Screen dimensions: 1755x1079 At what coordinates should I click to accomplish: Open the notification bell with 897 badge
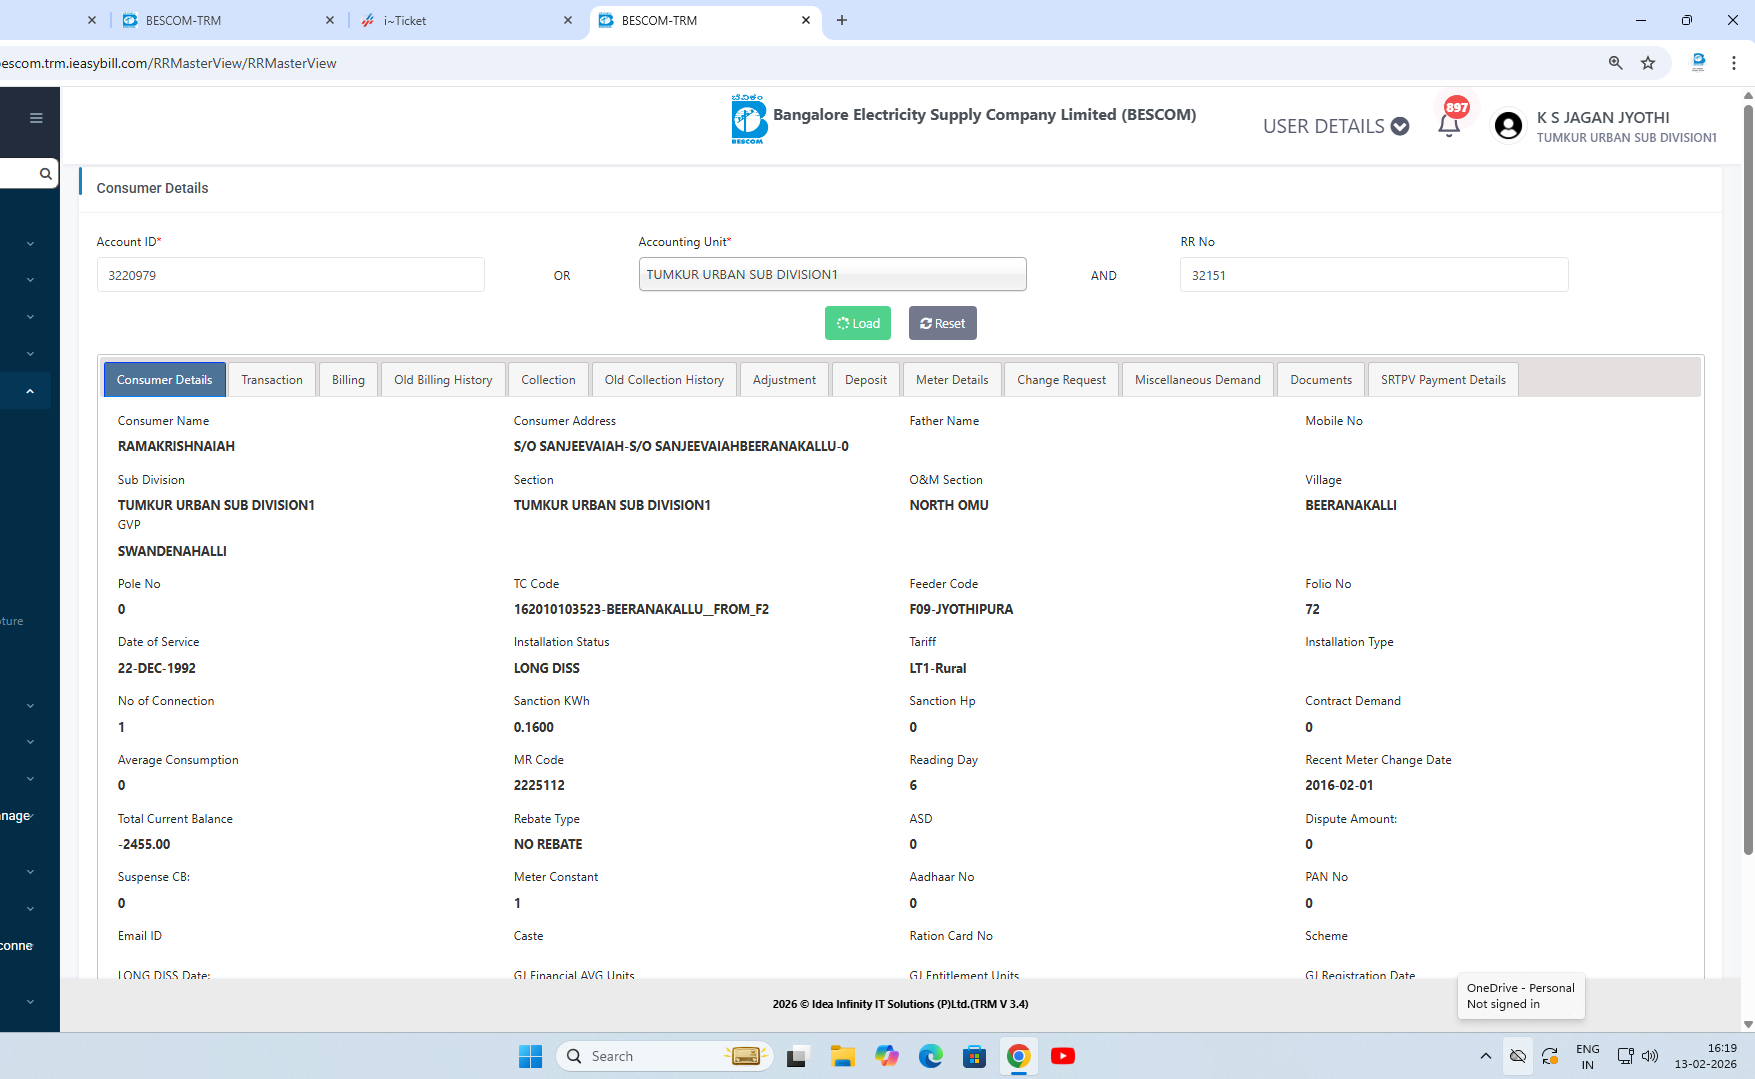click(x=1449, y=125)
